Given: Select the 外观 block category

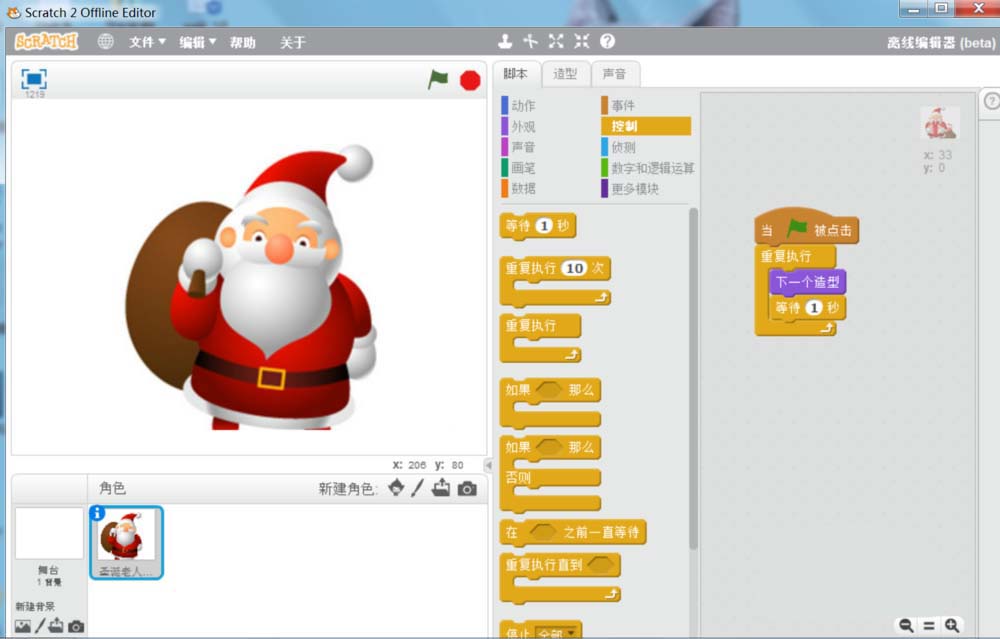Looking at the screenshot, I should [523, 126].
